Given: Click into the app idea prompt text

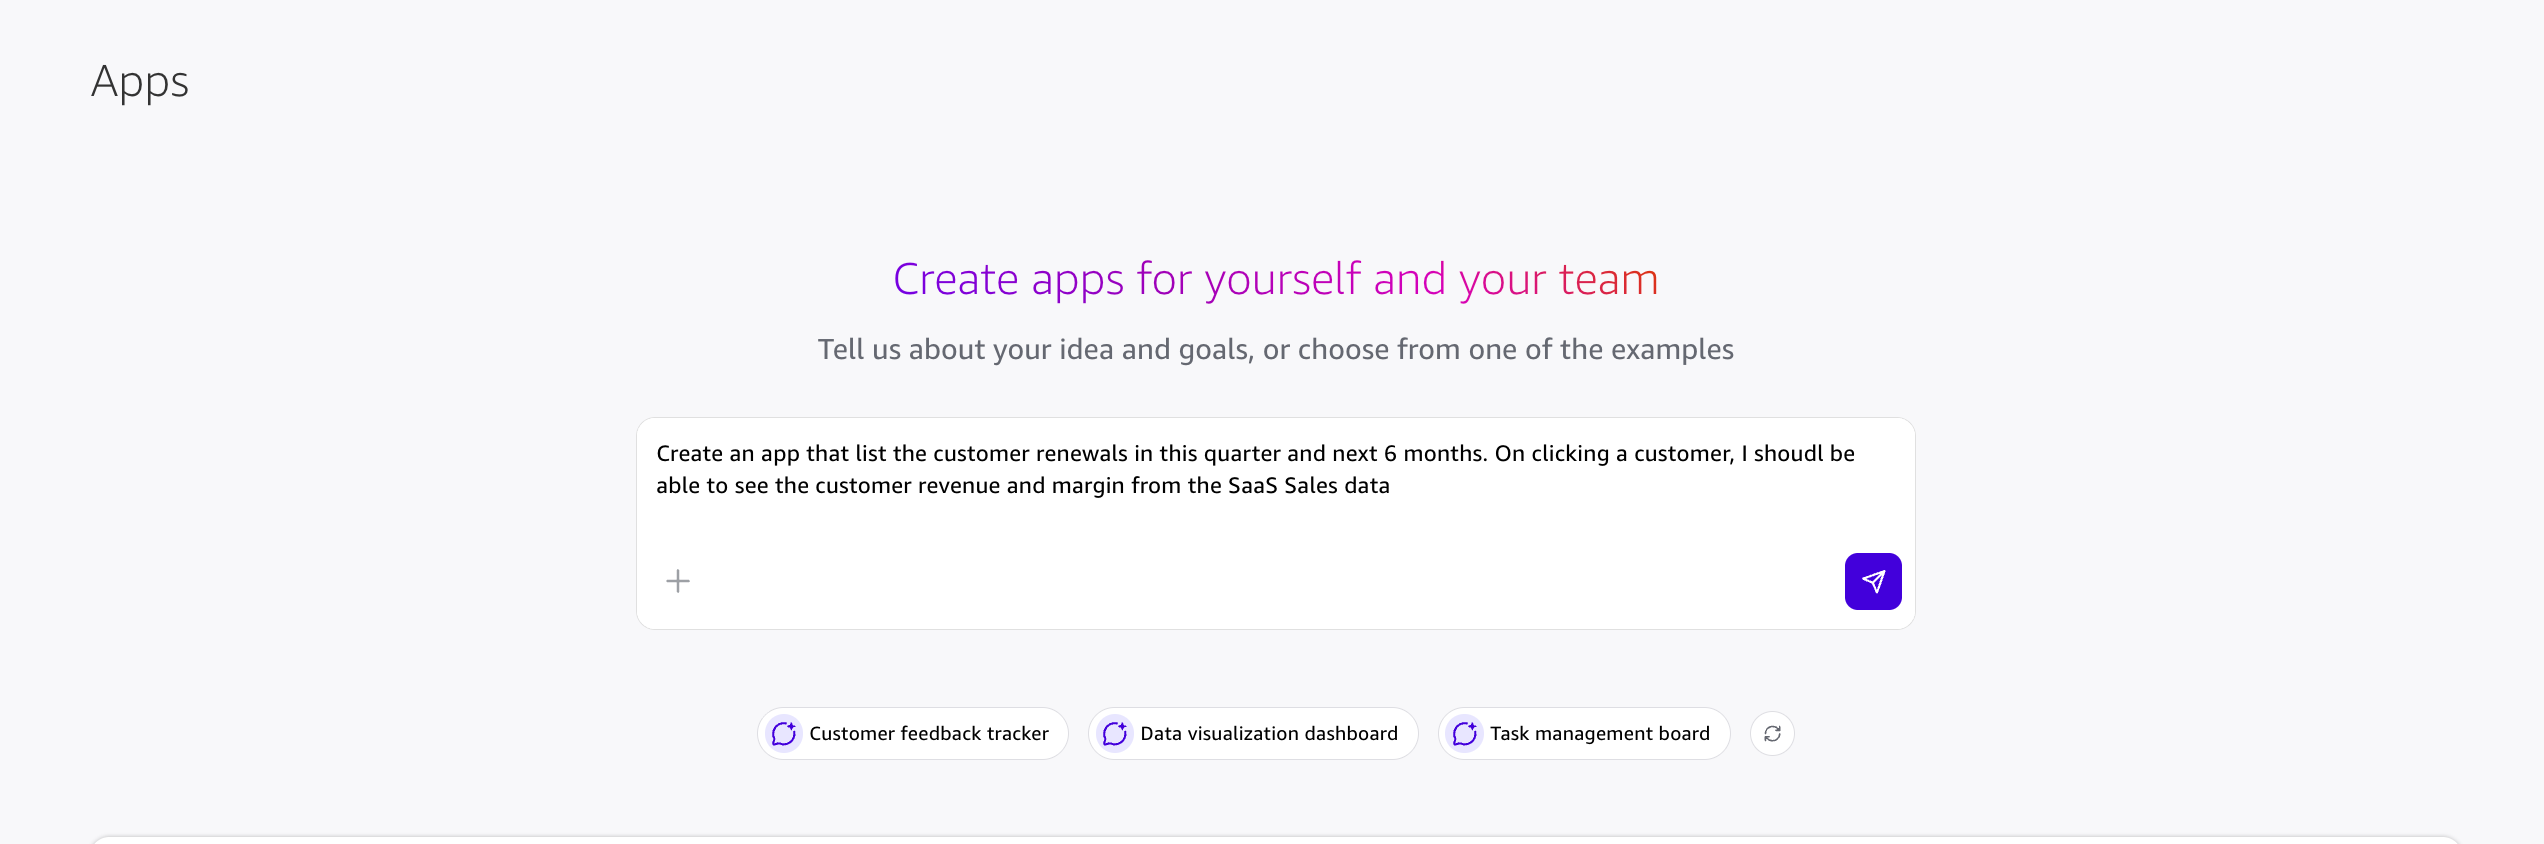Looking at the screenshot, I should click(x=1255, y=470).
